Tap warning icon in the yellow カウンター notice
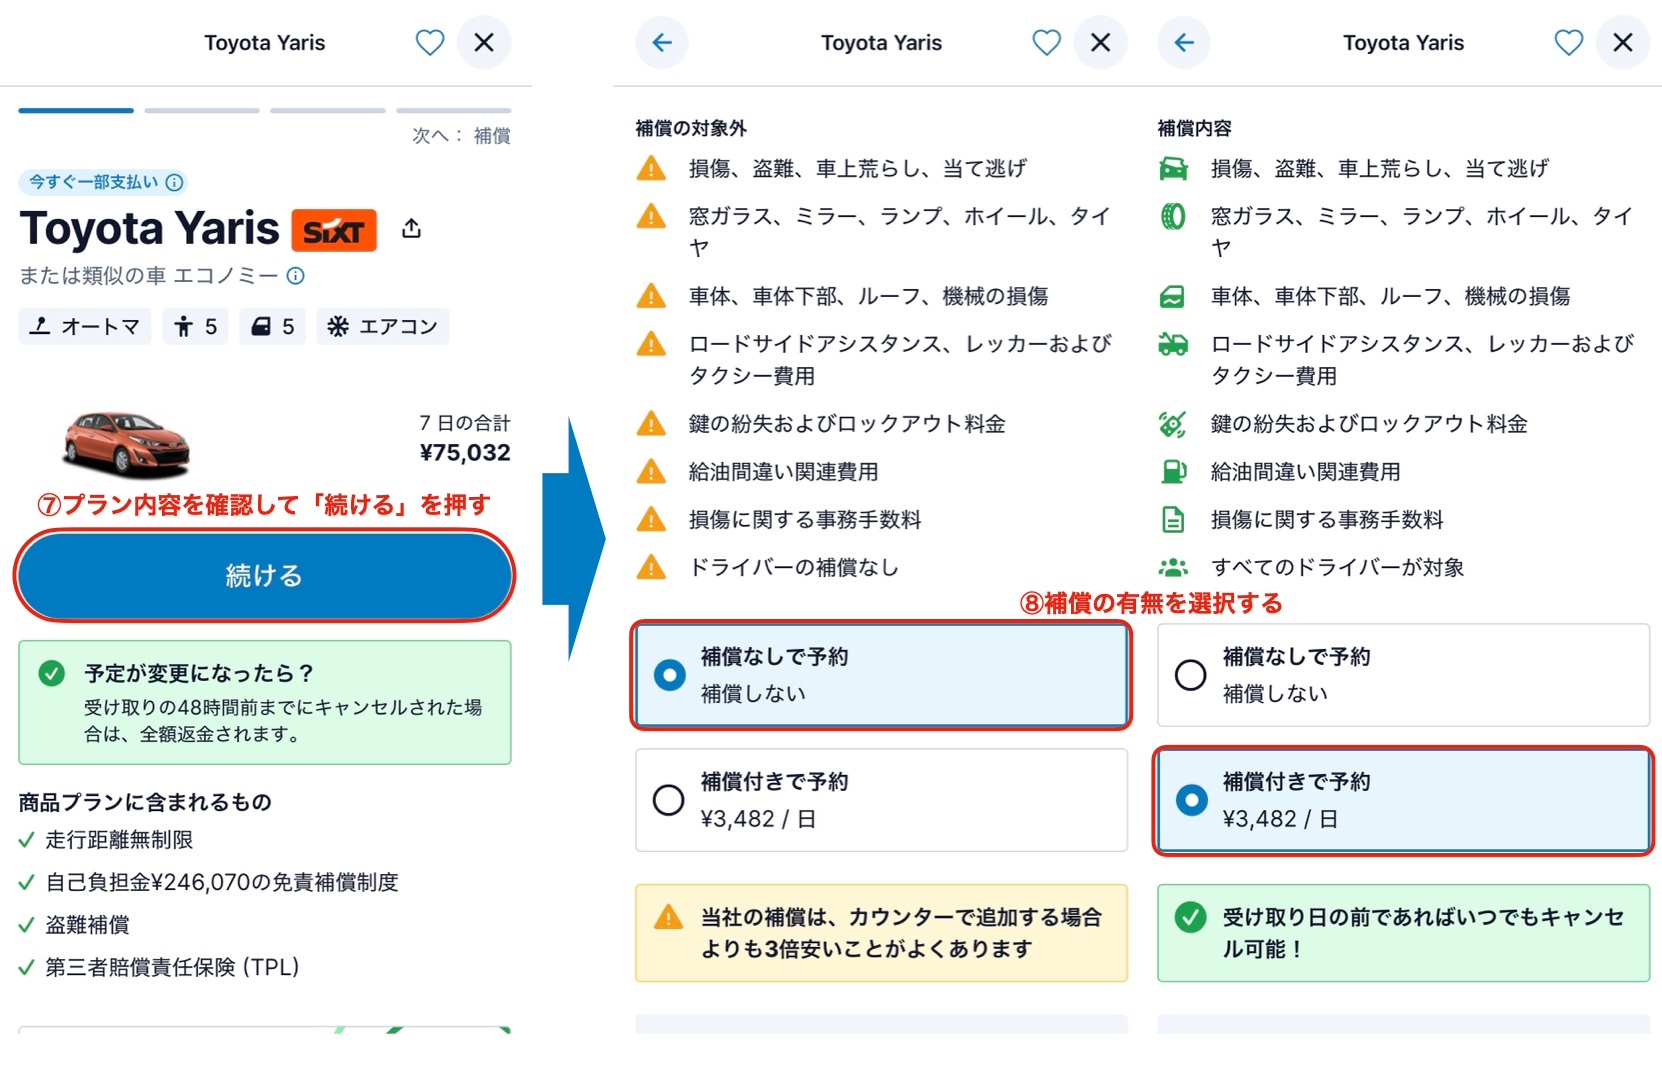This screenshot has width=1662, height=1079. coord(668,917)
